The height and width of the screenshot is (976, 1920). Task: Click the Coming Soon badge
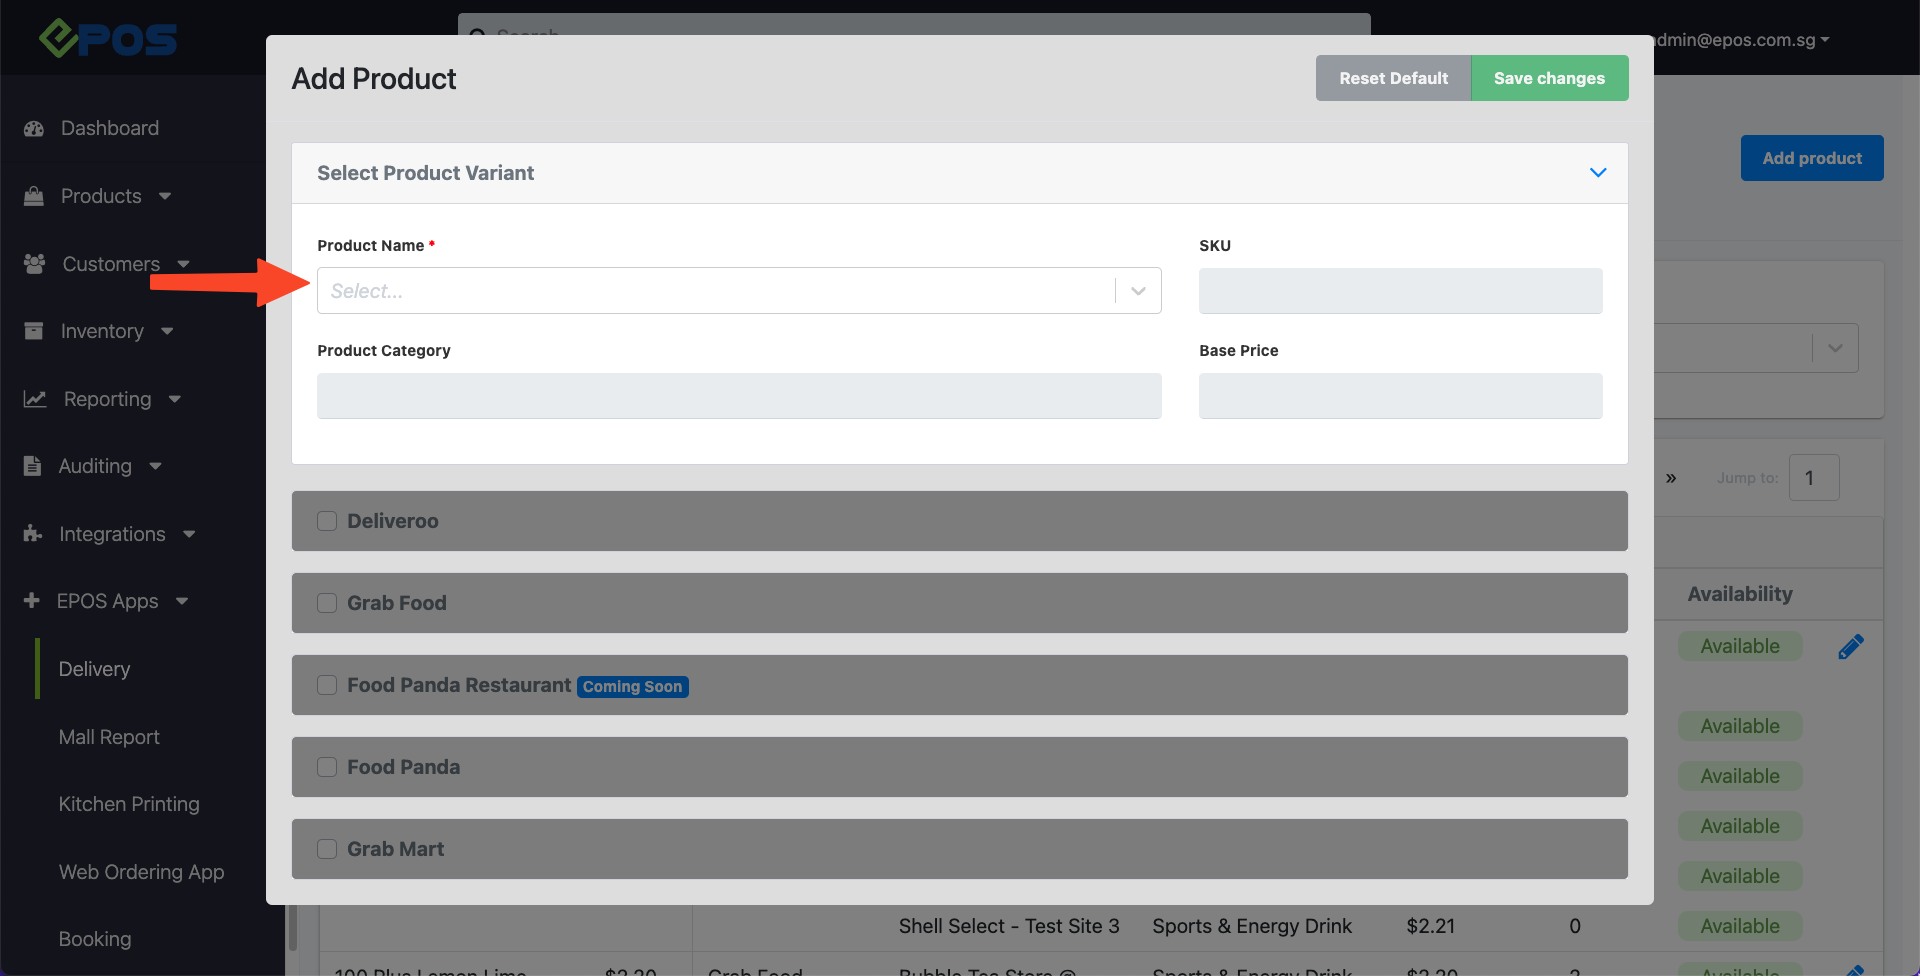click(632, 686)
